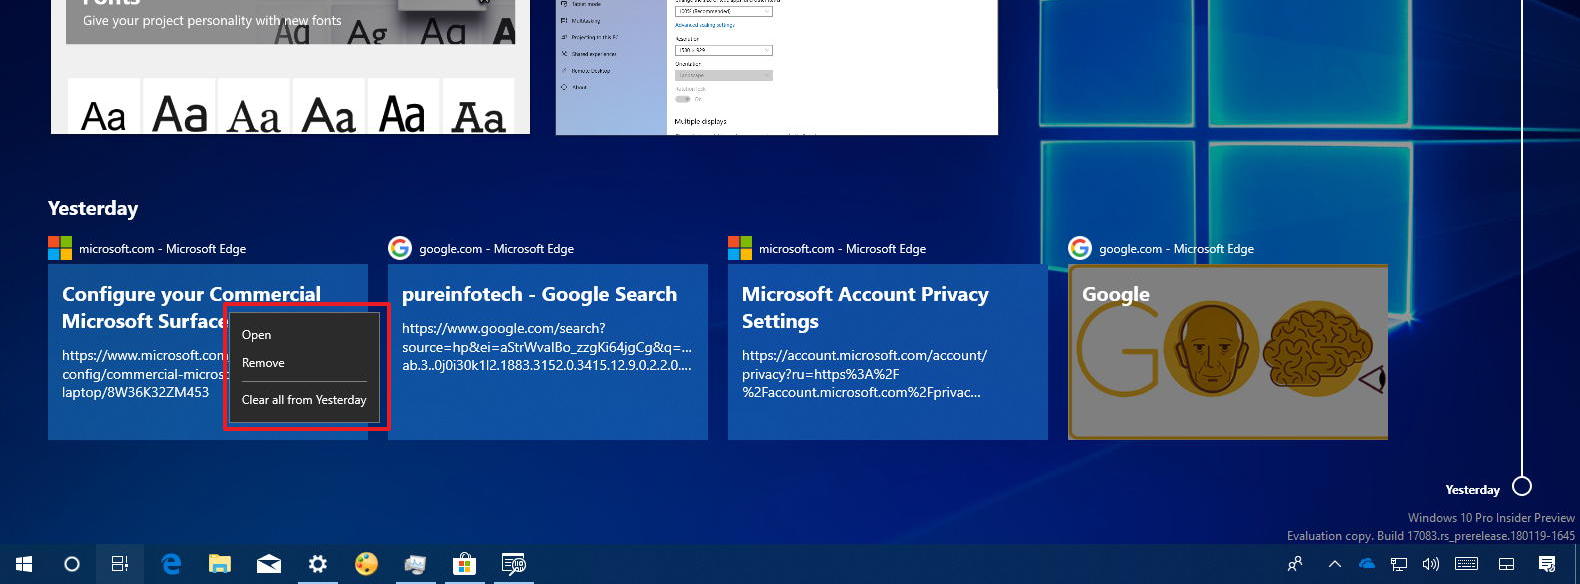Open the Mail app on taskbar

click(269, 564)
